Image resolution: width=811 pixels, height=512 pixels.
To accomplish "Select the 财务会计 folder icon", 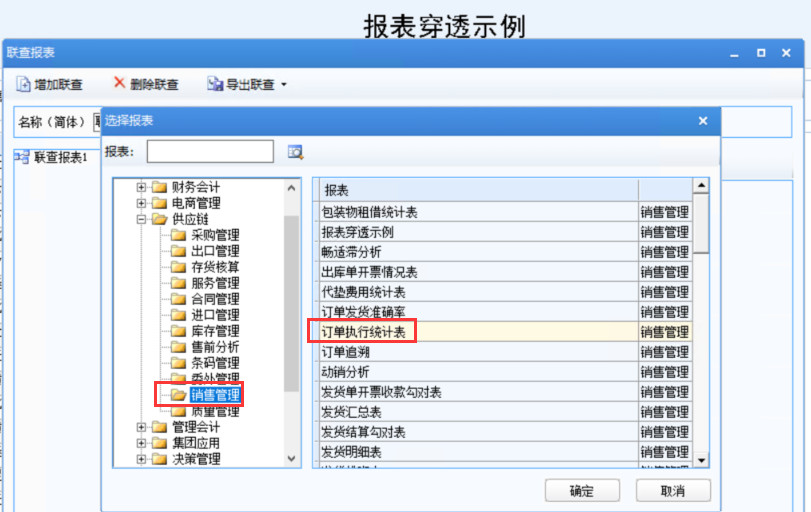I will coord(159,187).
